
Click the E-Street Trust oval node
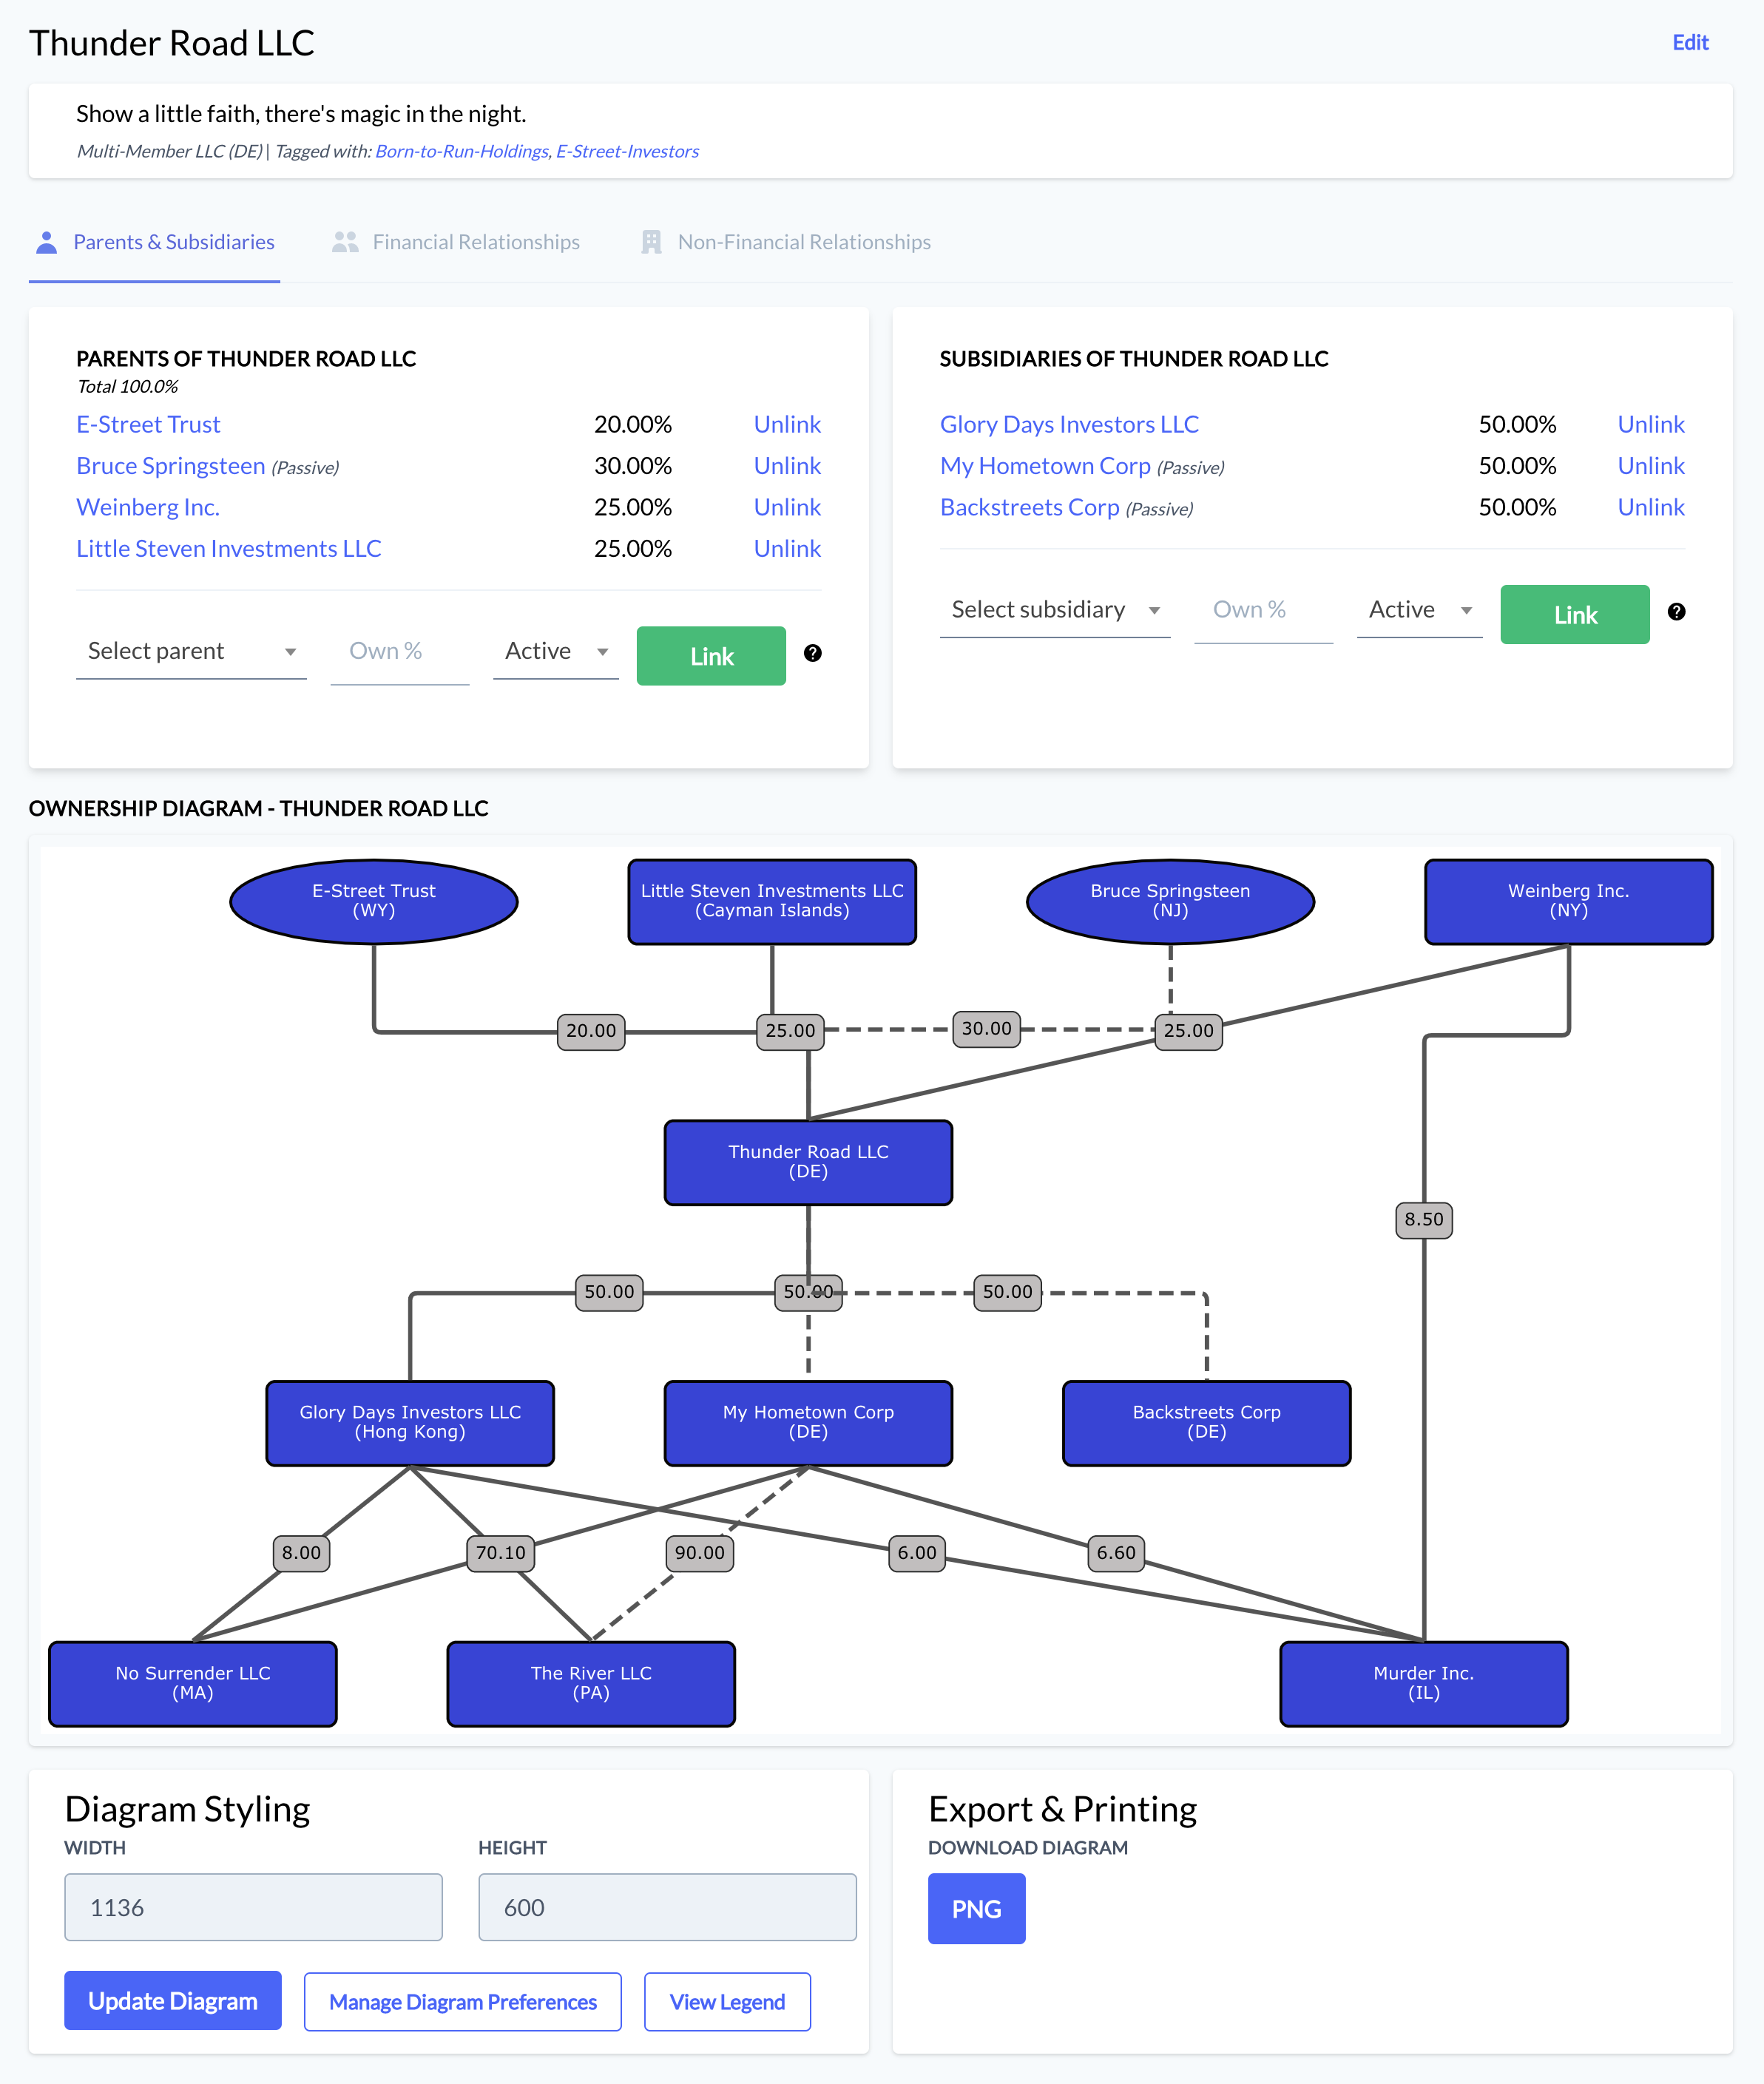[373, 901]
